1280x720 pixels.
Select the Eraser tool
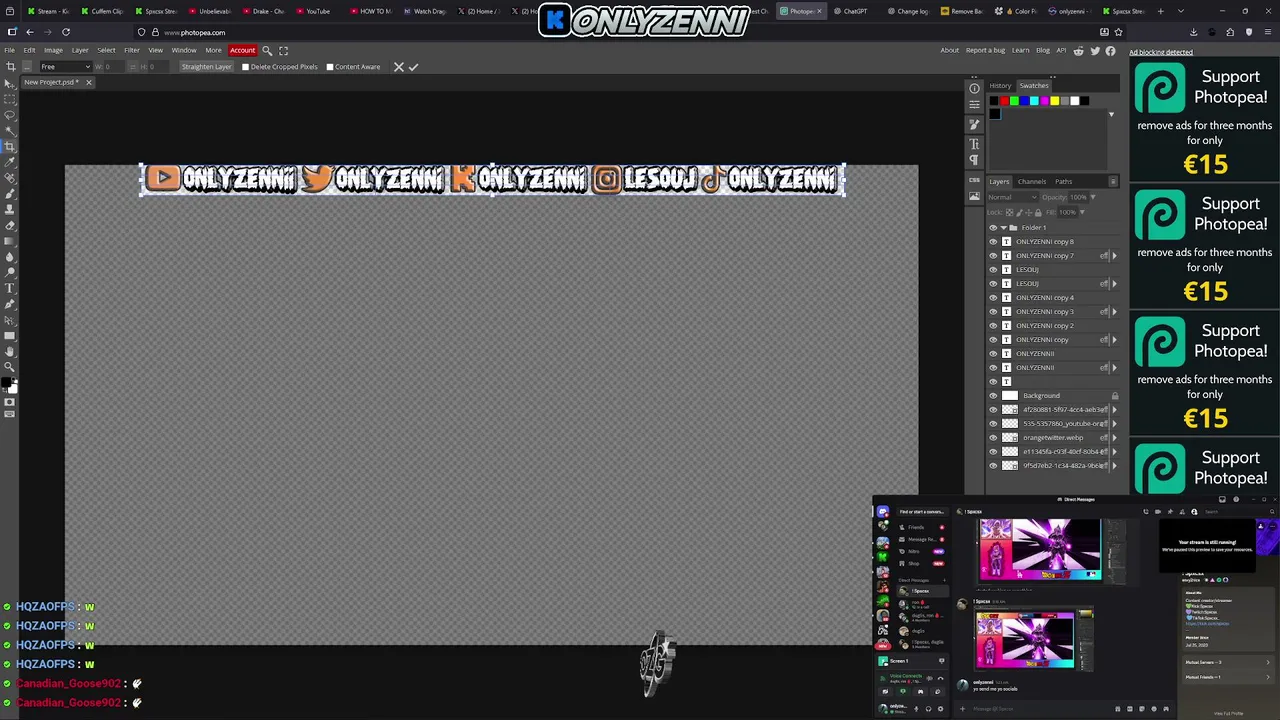pyautogui.click(x=10, y=225)
